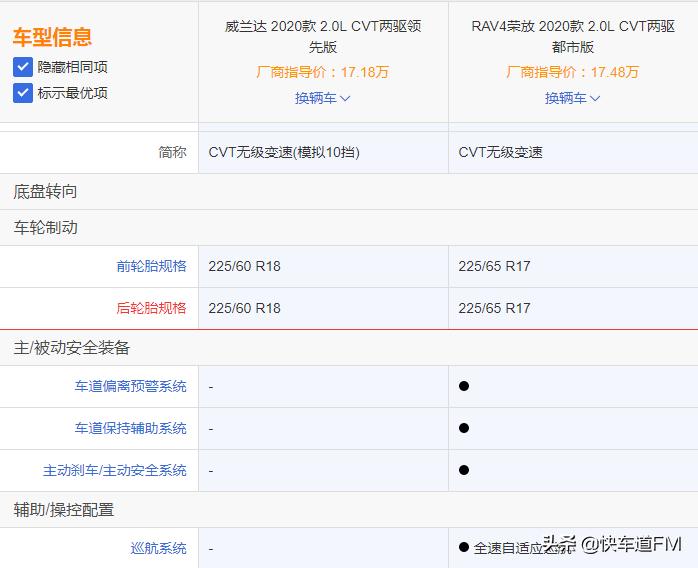Image resolution: width=698 pixels, height=568 pixels.
Task: Open the 前轮胎规格 parameter link
Action: (x=151, y=266)
